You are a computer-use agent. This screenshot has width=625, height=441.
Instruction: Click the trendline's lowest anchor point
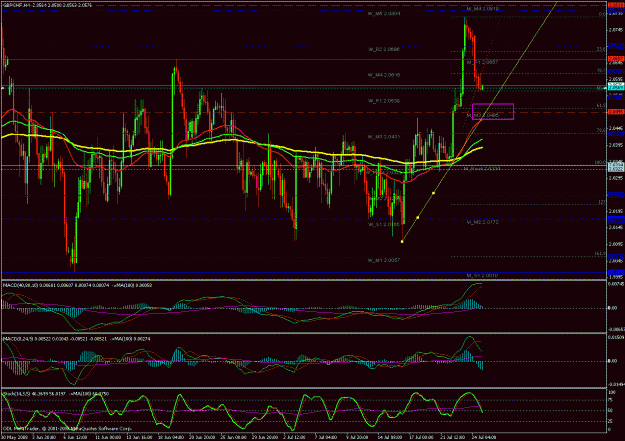pyautogui.click(x=402, y=241)
